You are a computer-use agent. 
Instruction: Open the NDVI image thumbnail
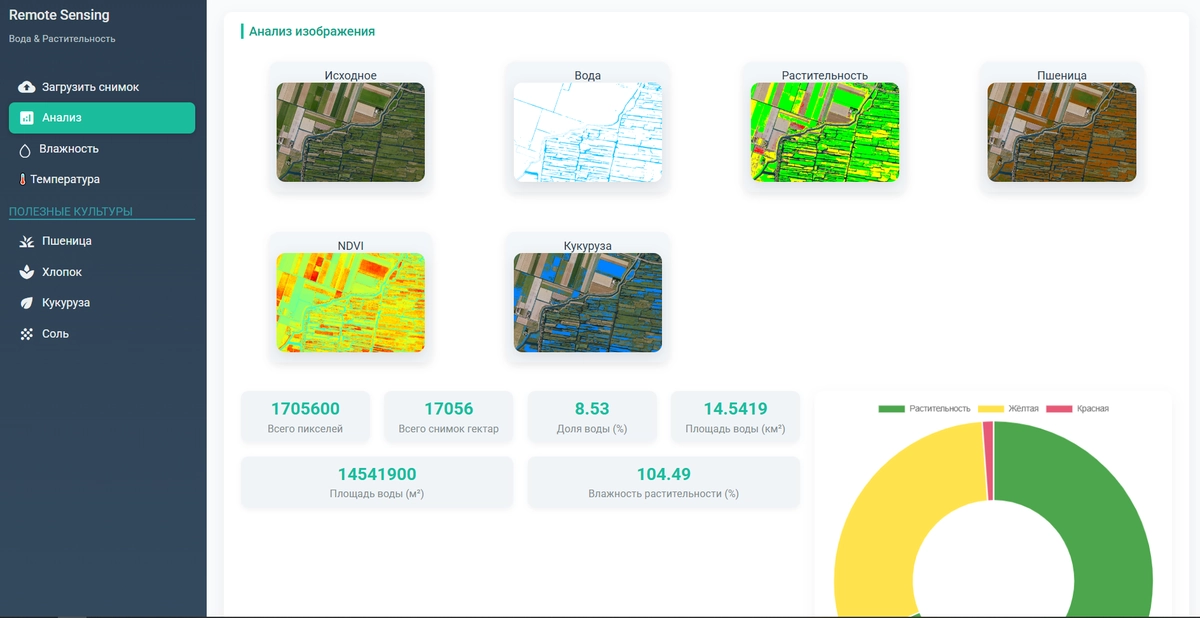[x=350, y=302]
